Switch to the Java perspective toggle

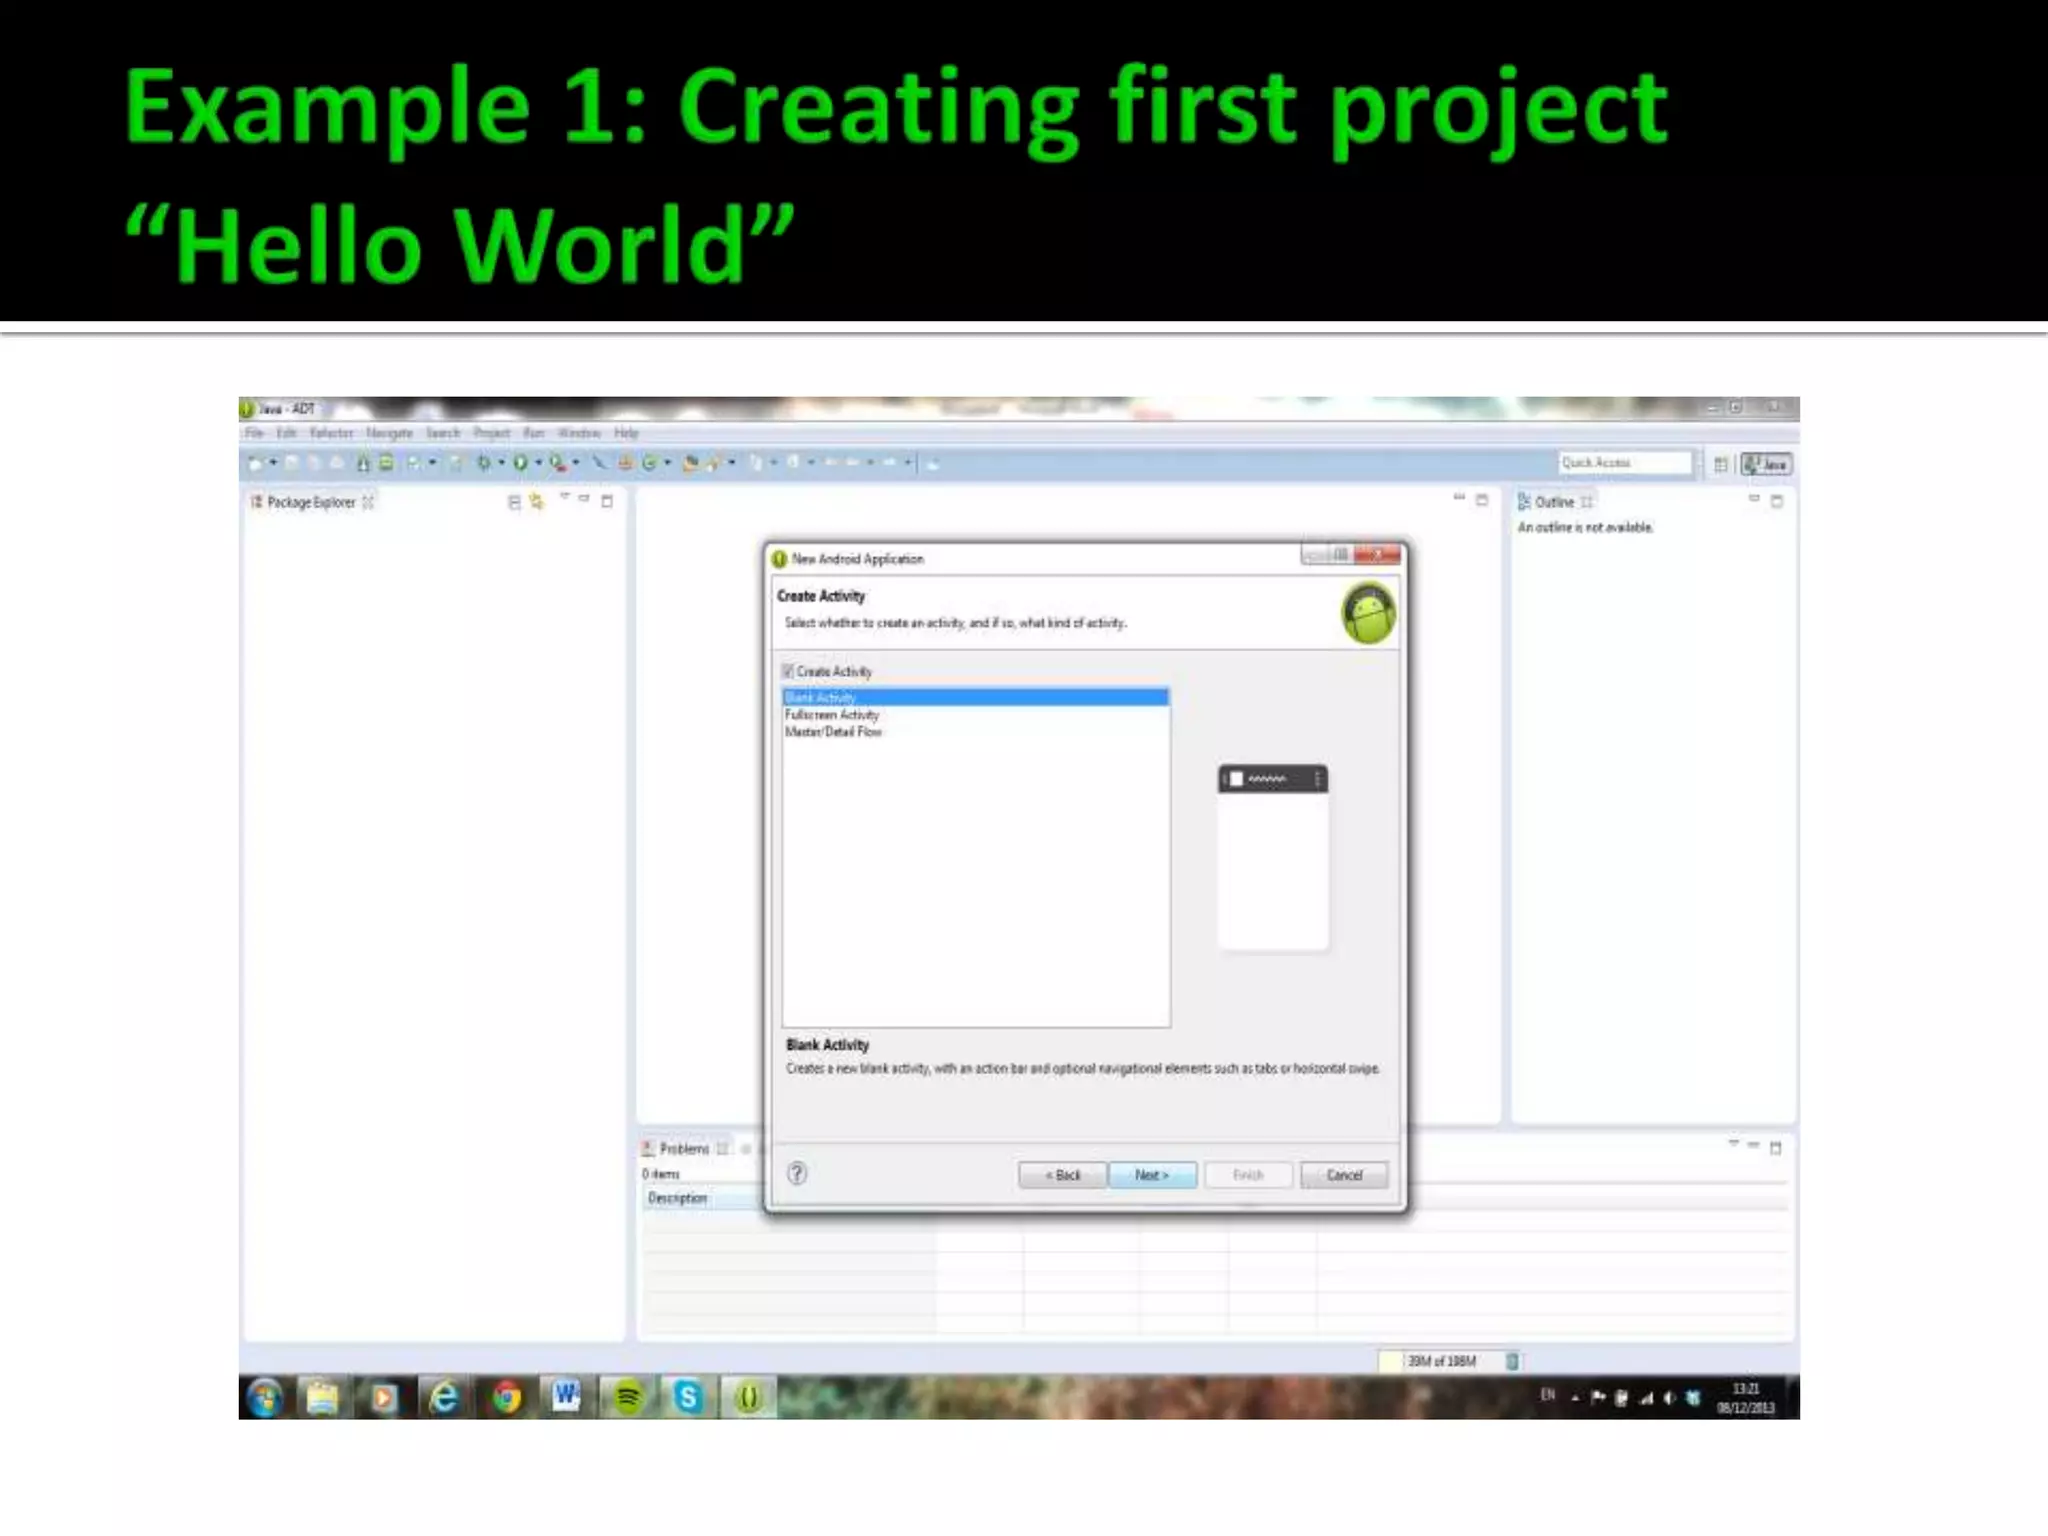pos(1767,464)
